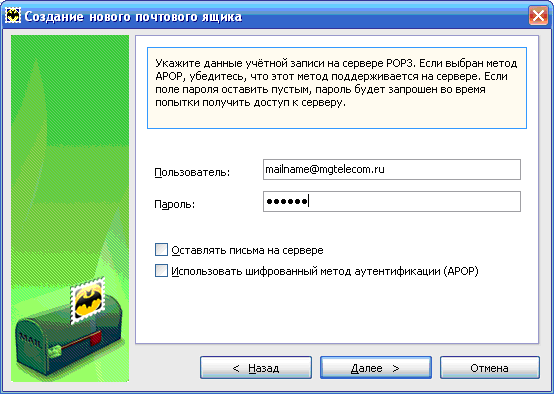This screenshot has width=554, height=394.
Task: Cancel the wizard with 'Отмена'
Action: [490, 368]
